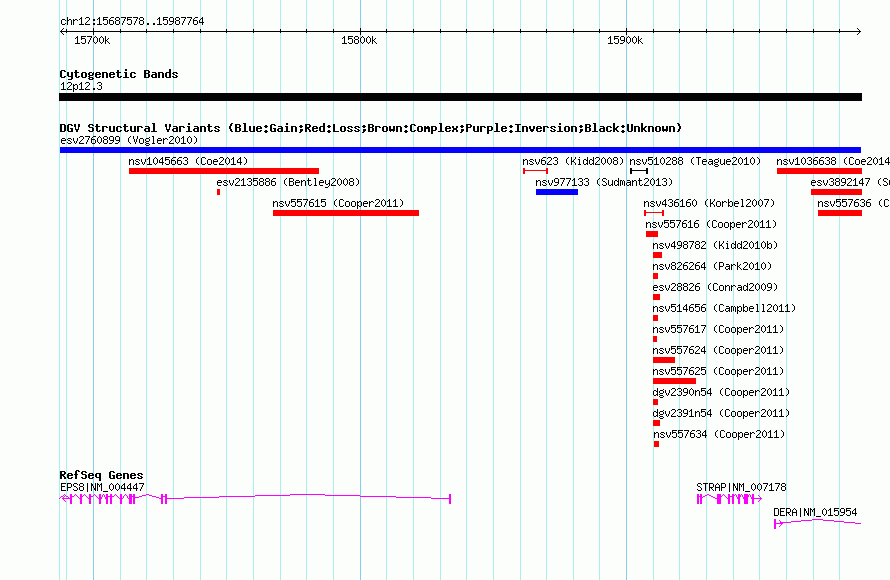Image resolution: width=890 pixels, height=580 pixels.
Task: Open the EPS8|NM_004447 gene label
Action: tap(102, 487)
